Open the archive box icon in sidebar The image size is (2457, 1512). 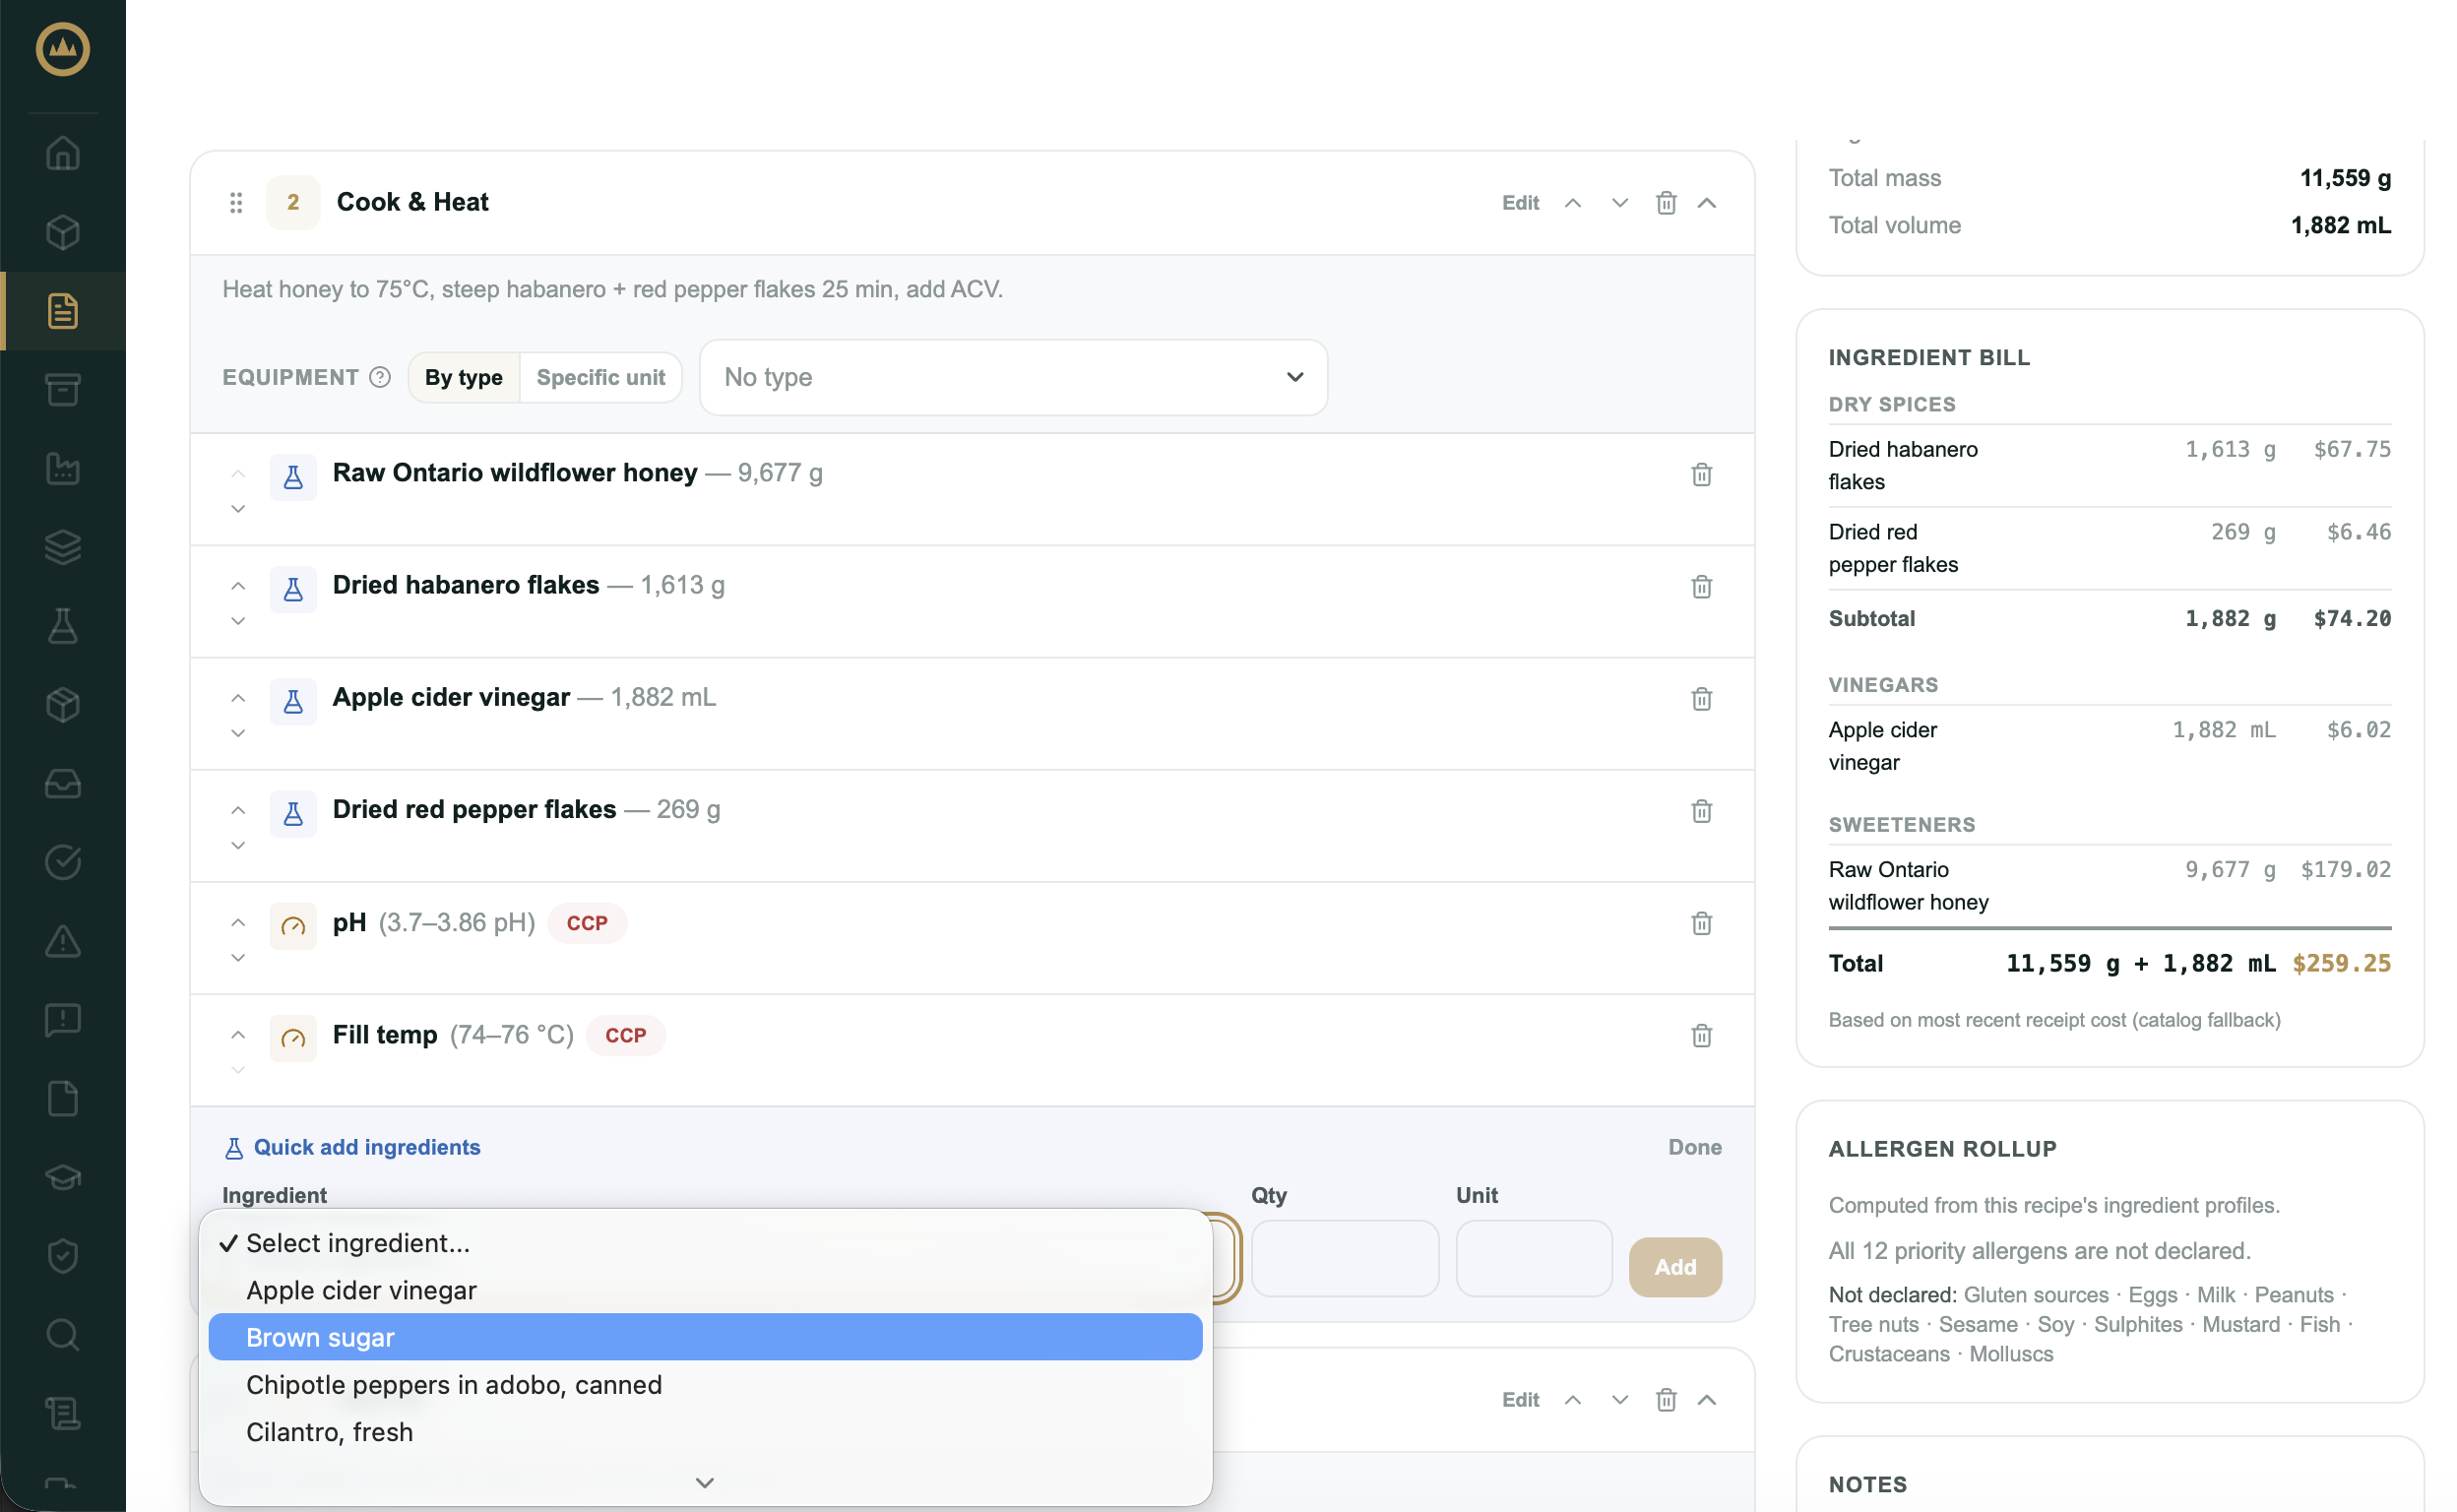pos(63,389)
